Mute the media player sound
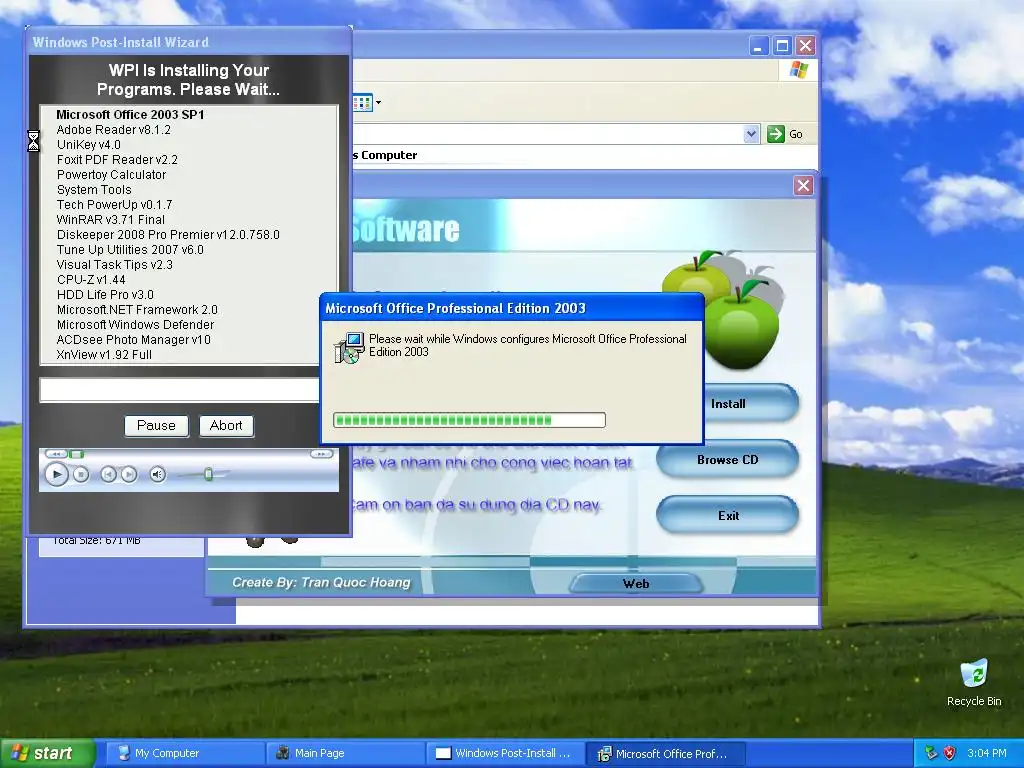The image size is (1024, 768). coord(157,475)
